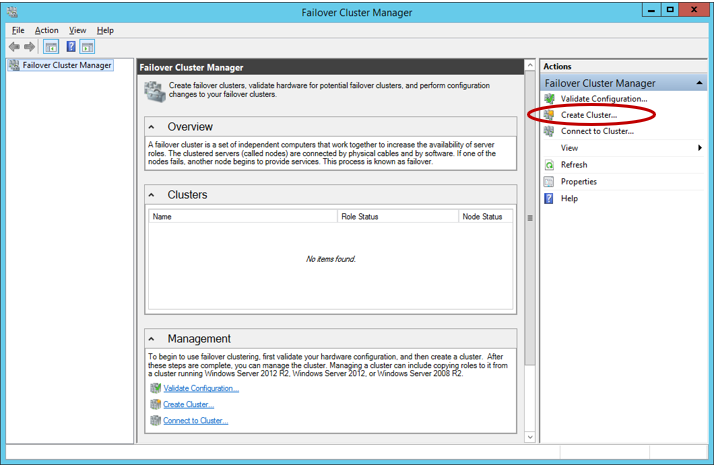This screenshot has width=716, height=469.
Task: Sort by the Role Status column header
Action: click(398, 216)
